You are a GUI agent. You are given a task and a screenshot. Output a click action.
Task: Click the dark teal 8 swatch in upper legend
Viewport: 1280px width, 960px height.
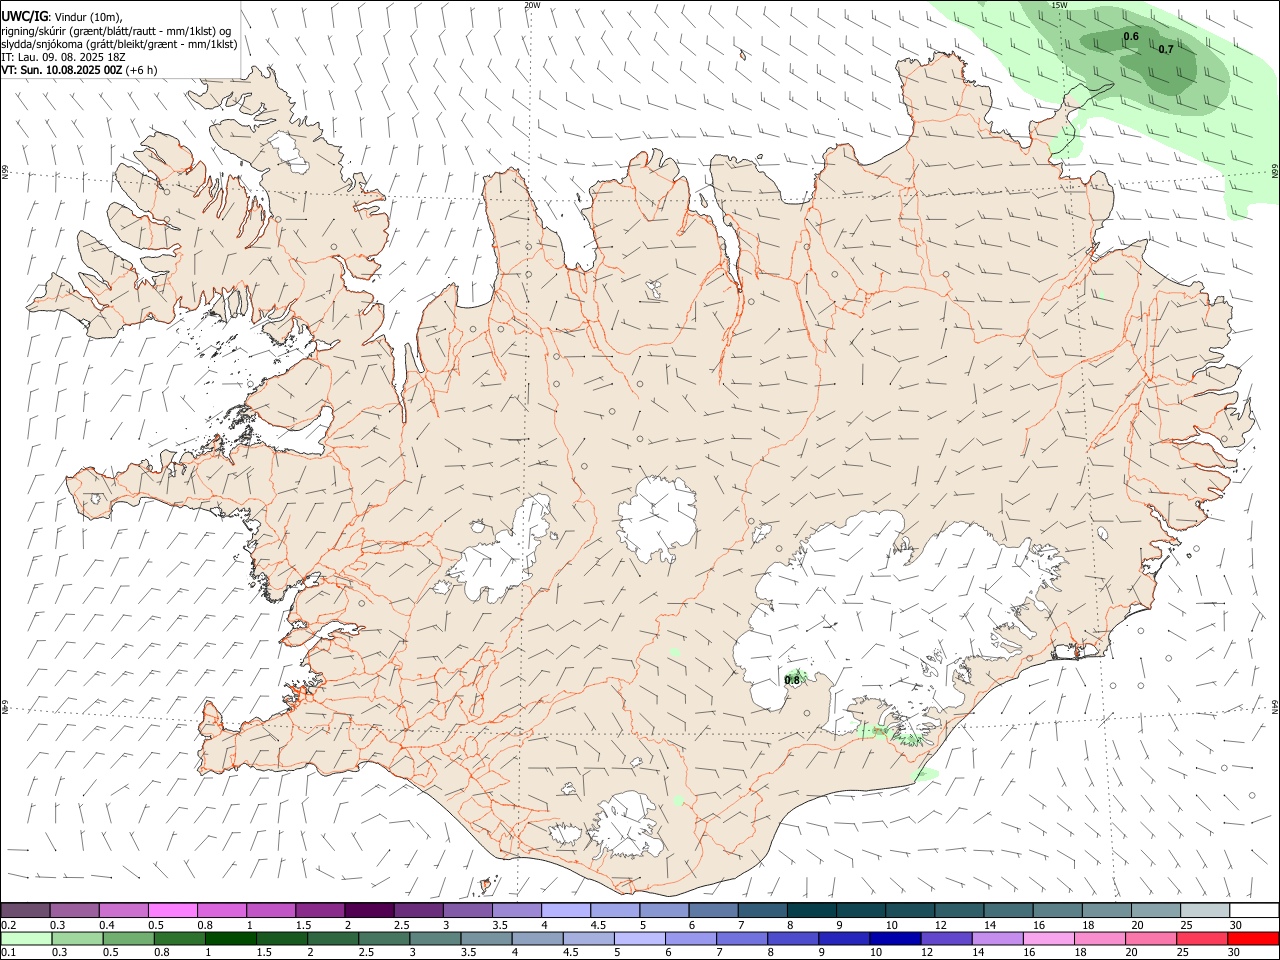tap(812, 910)
